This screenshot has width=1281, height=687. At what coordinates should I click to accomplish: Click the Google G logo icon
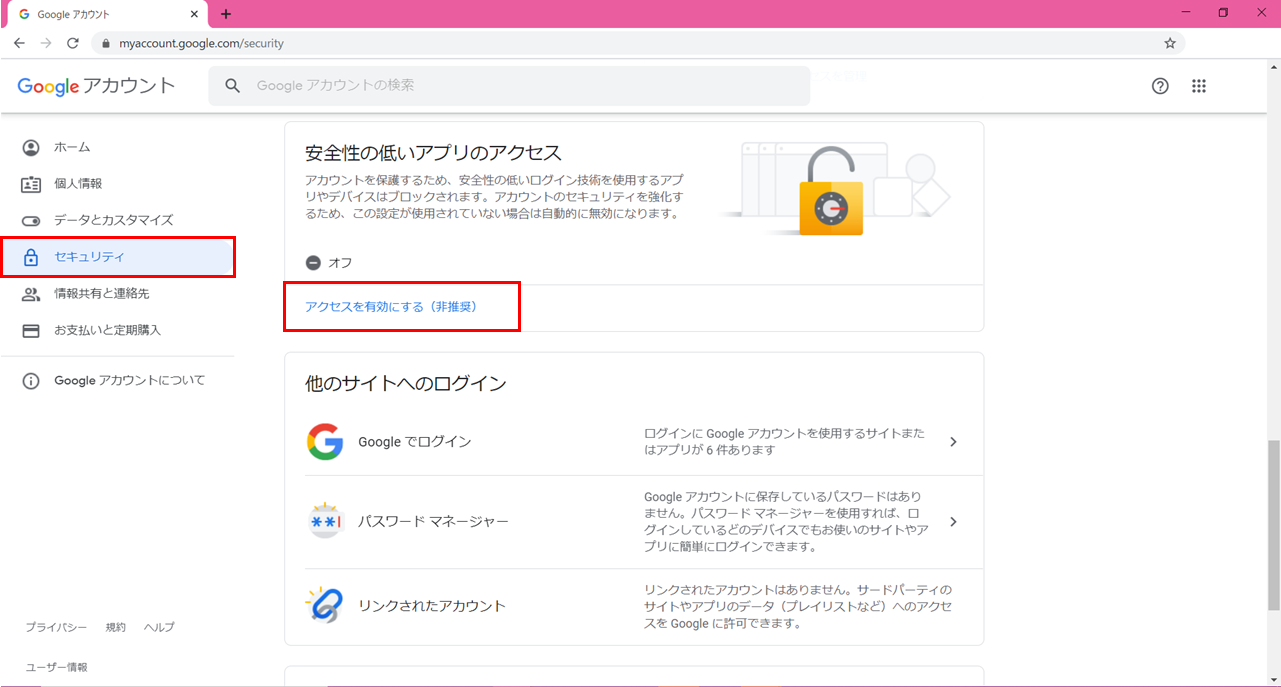(325, 442)
